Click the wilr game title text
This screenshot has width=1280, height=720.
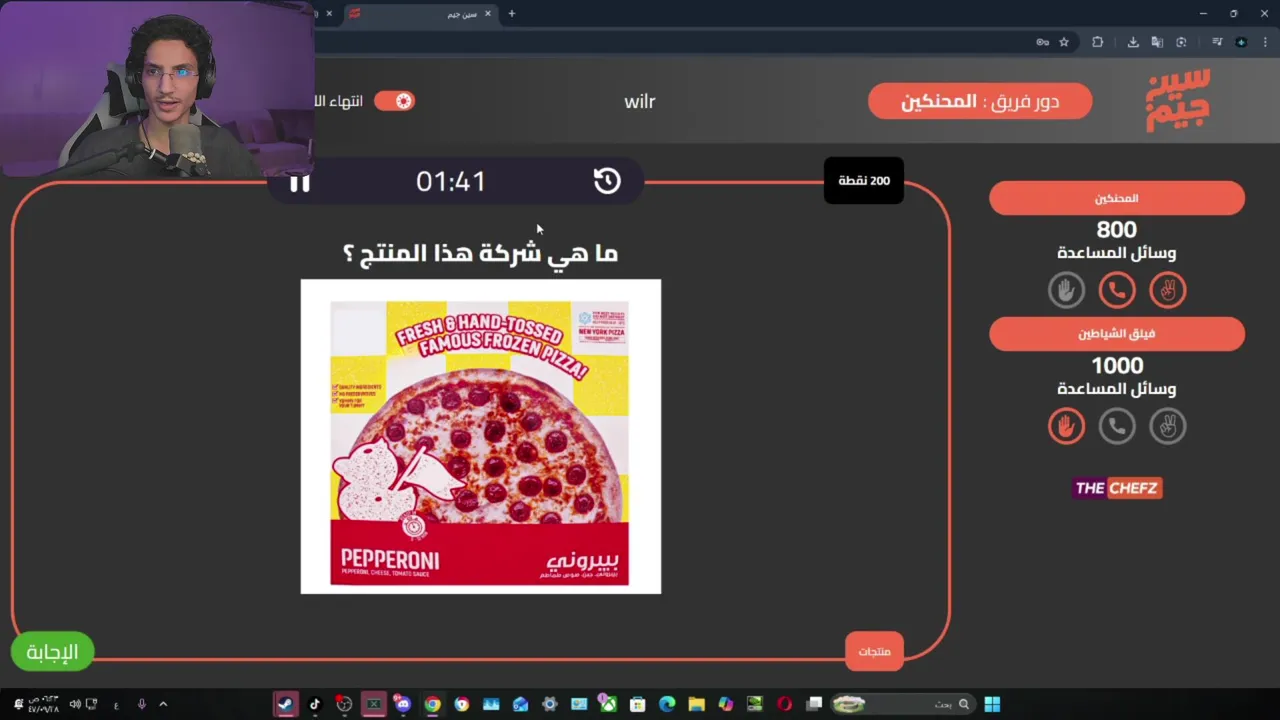click(x=640, y=101)
